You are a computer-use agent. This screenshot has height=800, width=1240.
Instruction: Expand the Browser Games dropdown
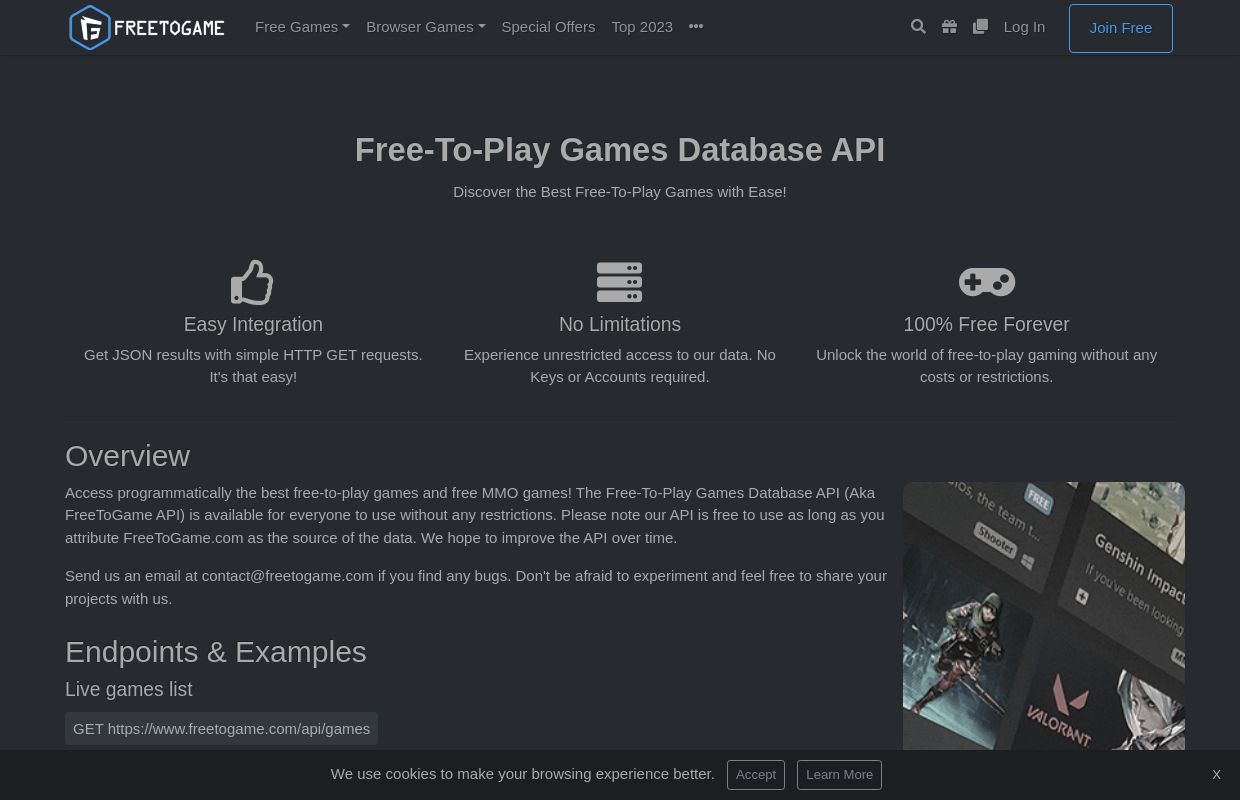[x=425, y=27]
